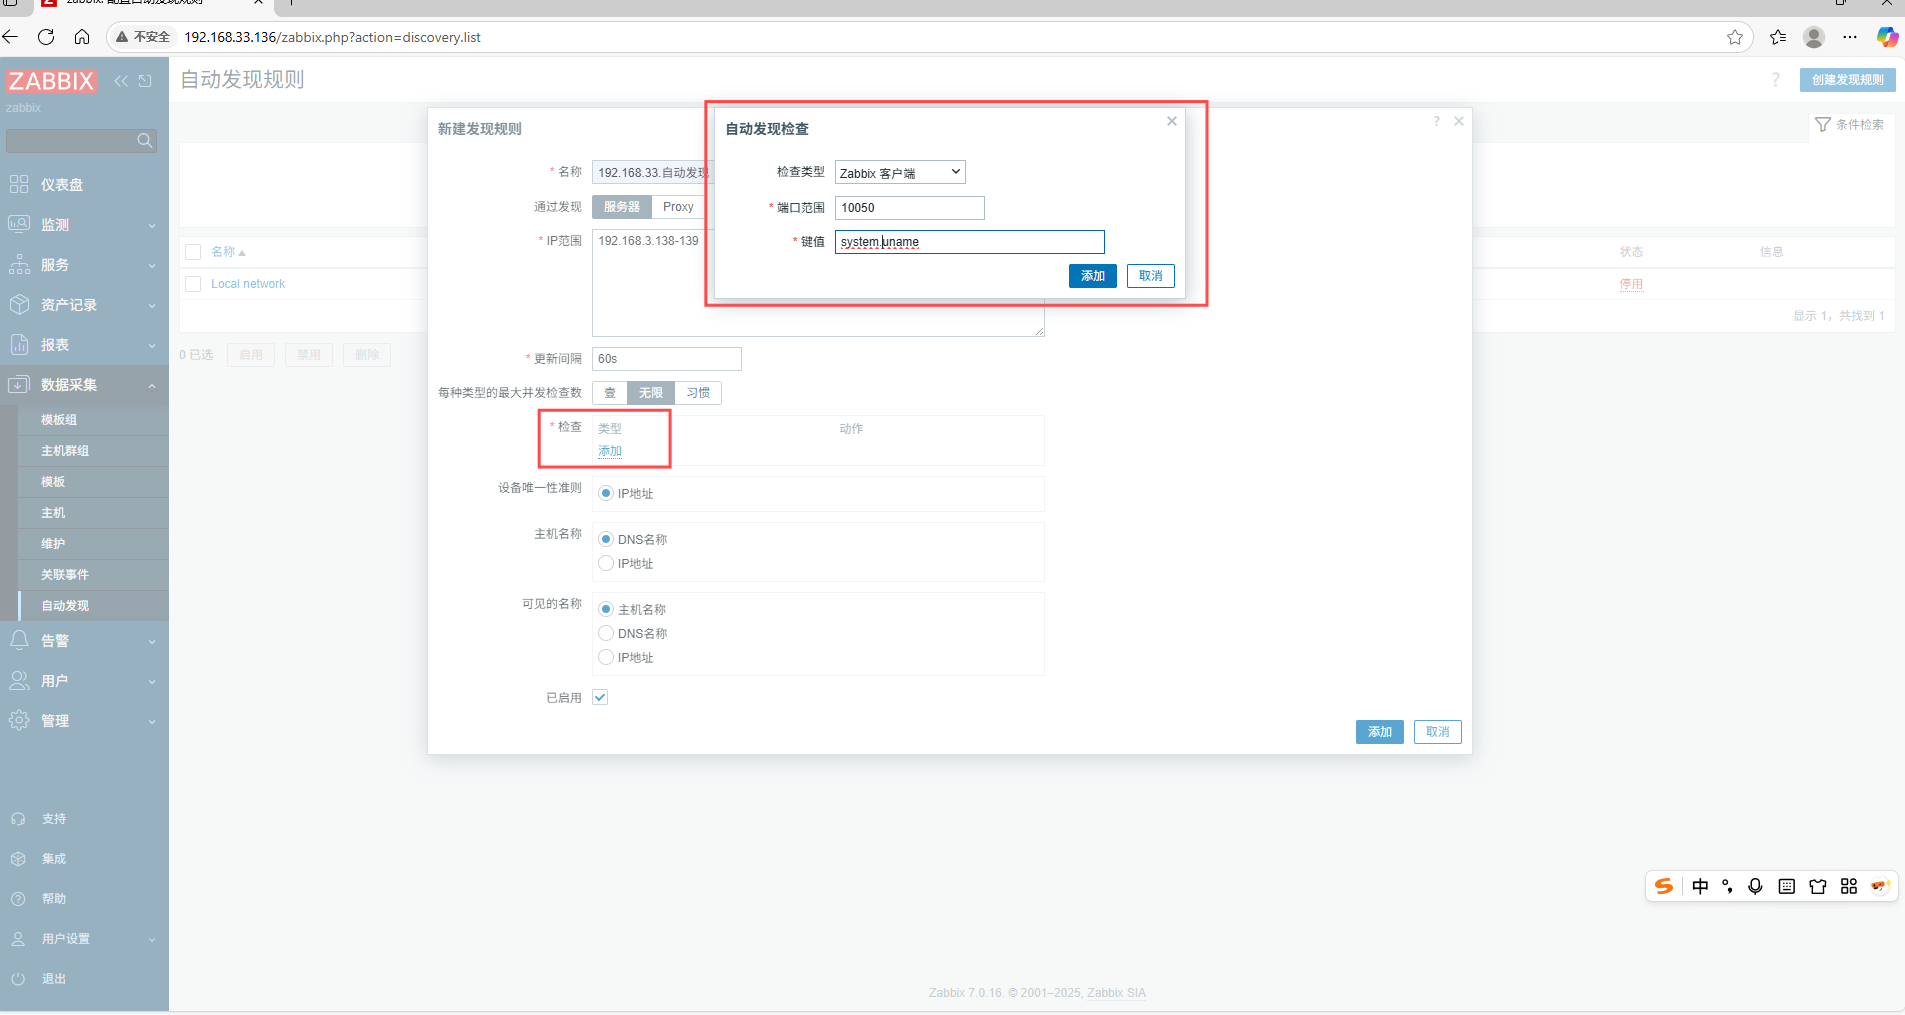
Task: Expand the 服务 services menu
Action: [84, 265]
